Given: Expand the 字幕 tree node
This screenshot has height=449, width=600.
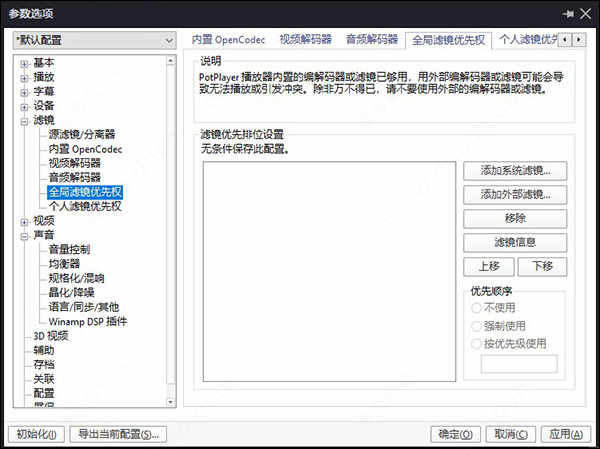Looking at the screenshot, I should [x=24, y=92].
